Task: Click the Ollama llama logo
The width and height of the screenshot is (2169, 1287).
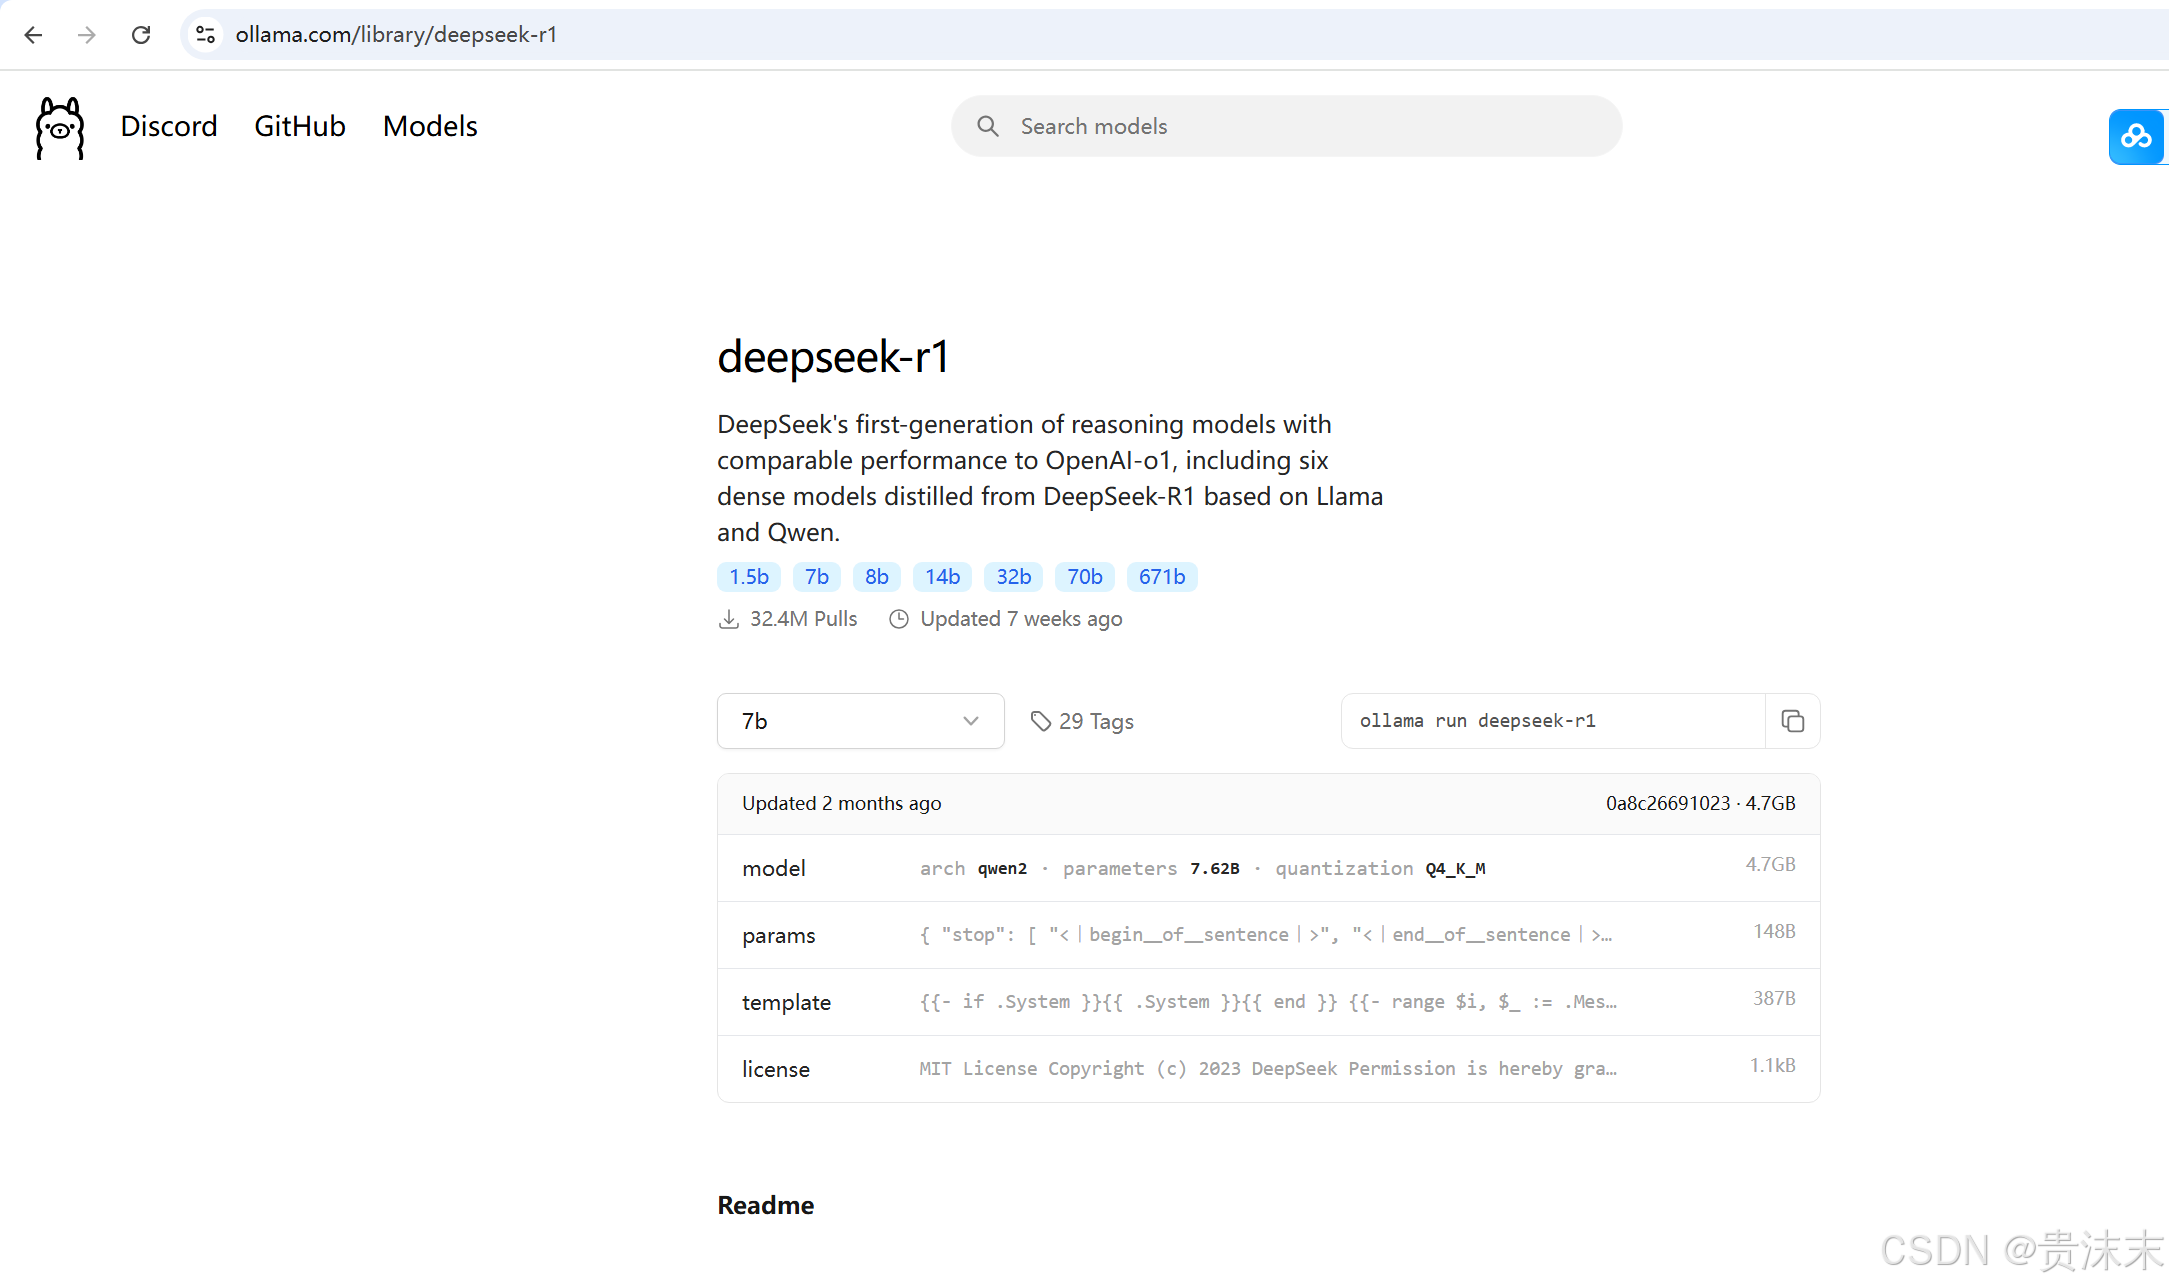Action: (60, 127)
